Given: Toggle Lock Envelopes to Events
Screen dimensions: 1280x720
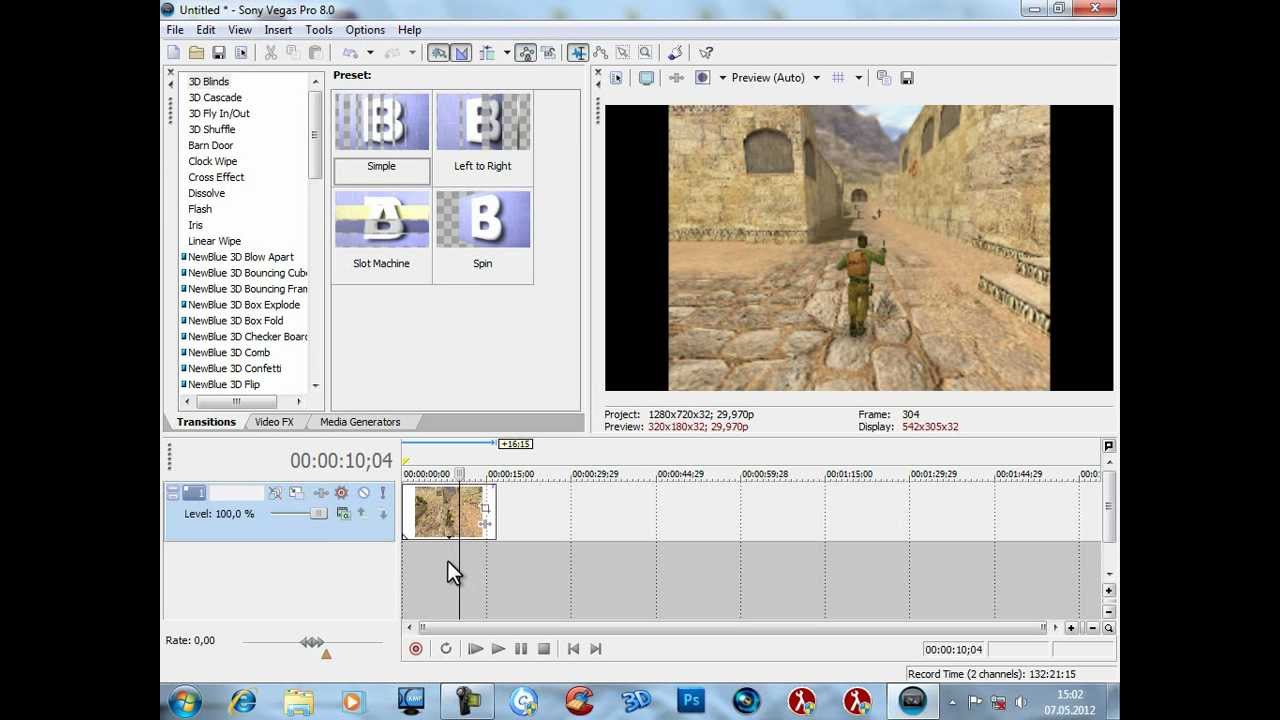Looking at the screenshot, I should pyautogui.click(x=525, y=53).
